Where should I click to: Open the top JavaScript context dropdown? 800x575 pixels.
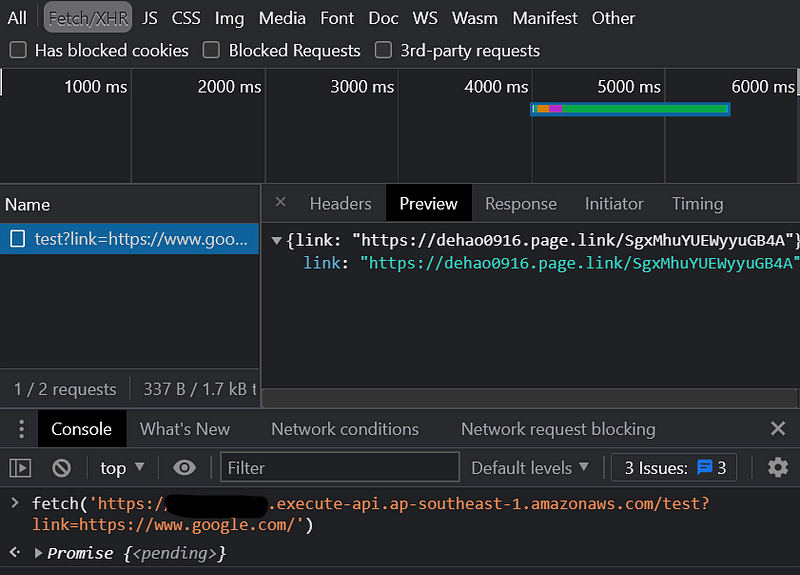[x=122, y=468]
